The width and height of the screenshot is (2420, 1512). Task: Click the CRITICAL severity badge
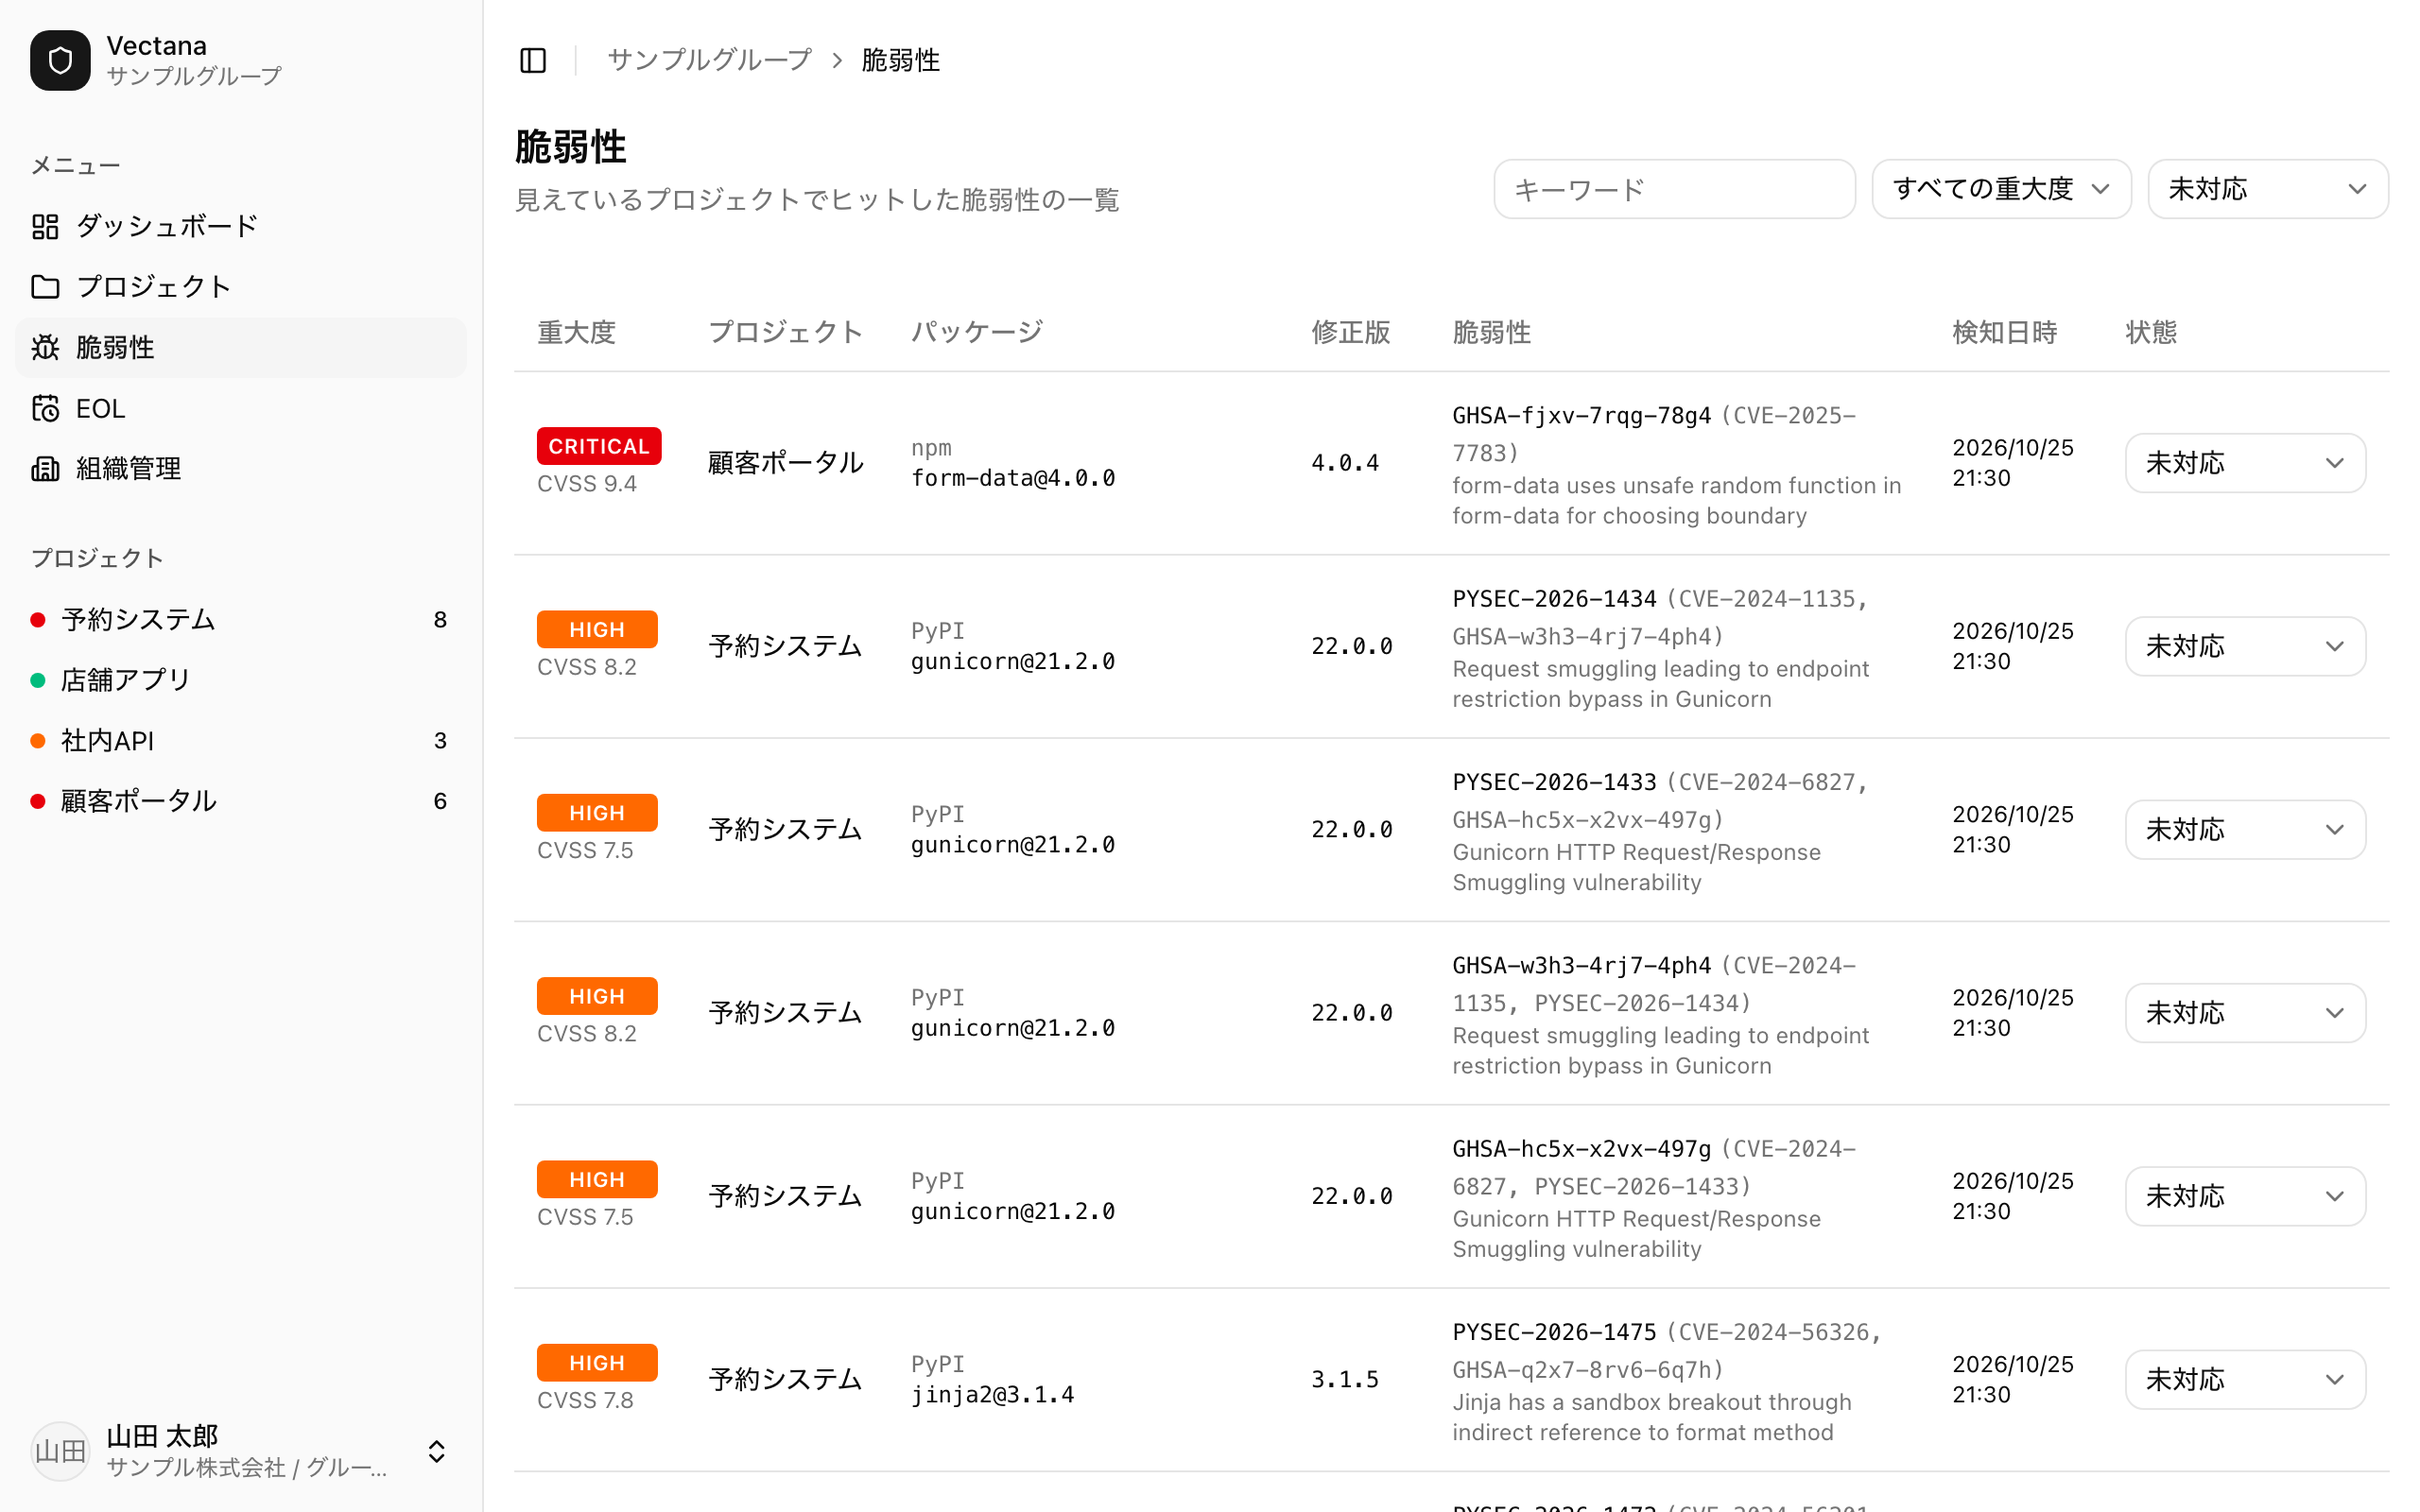coord(599,446)
